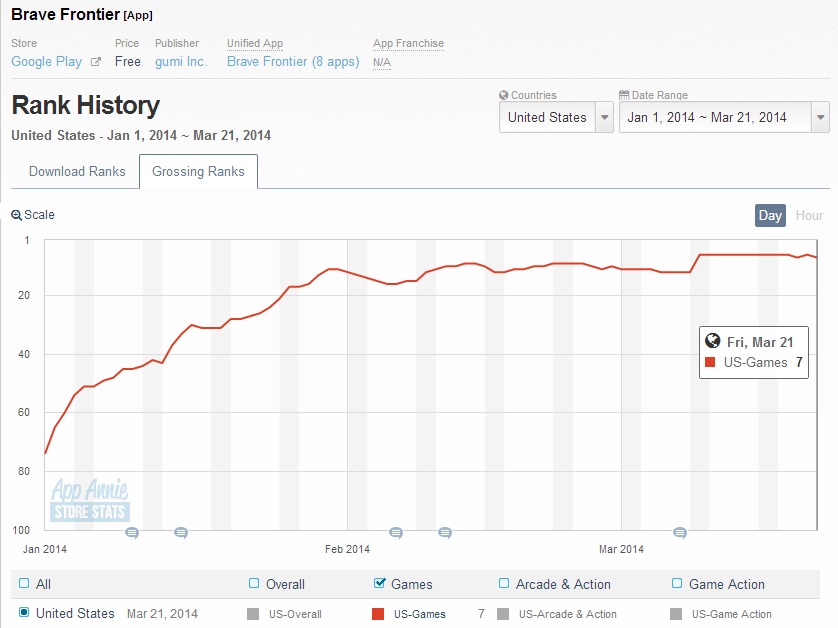Click the globe icon beside Countries

503,95
